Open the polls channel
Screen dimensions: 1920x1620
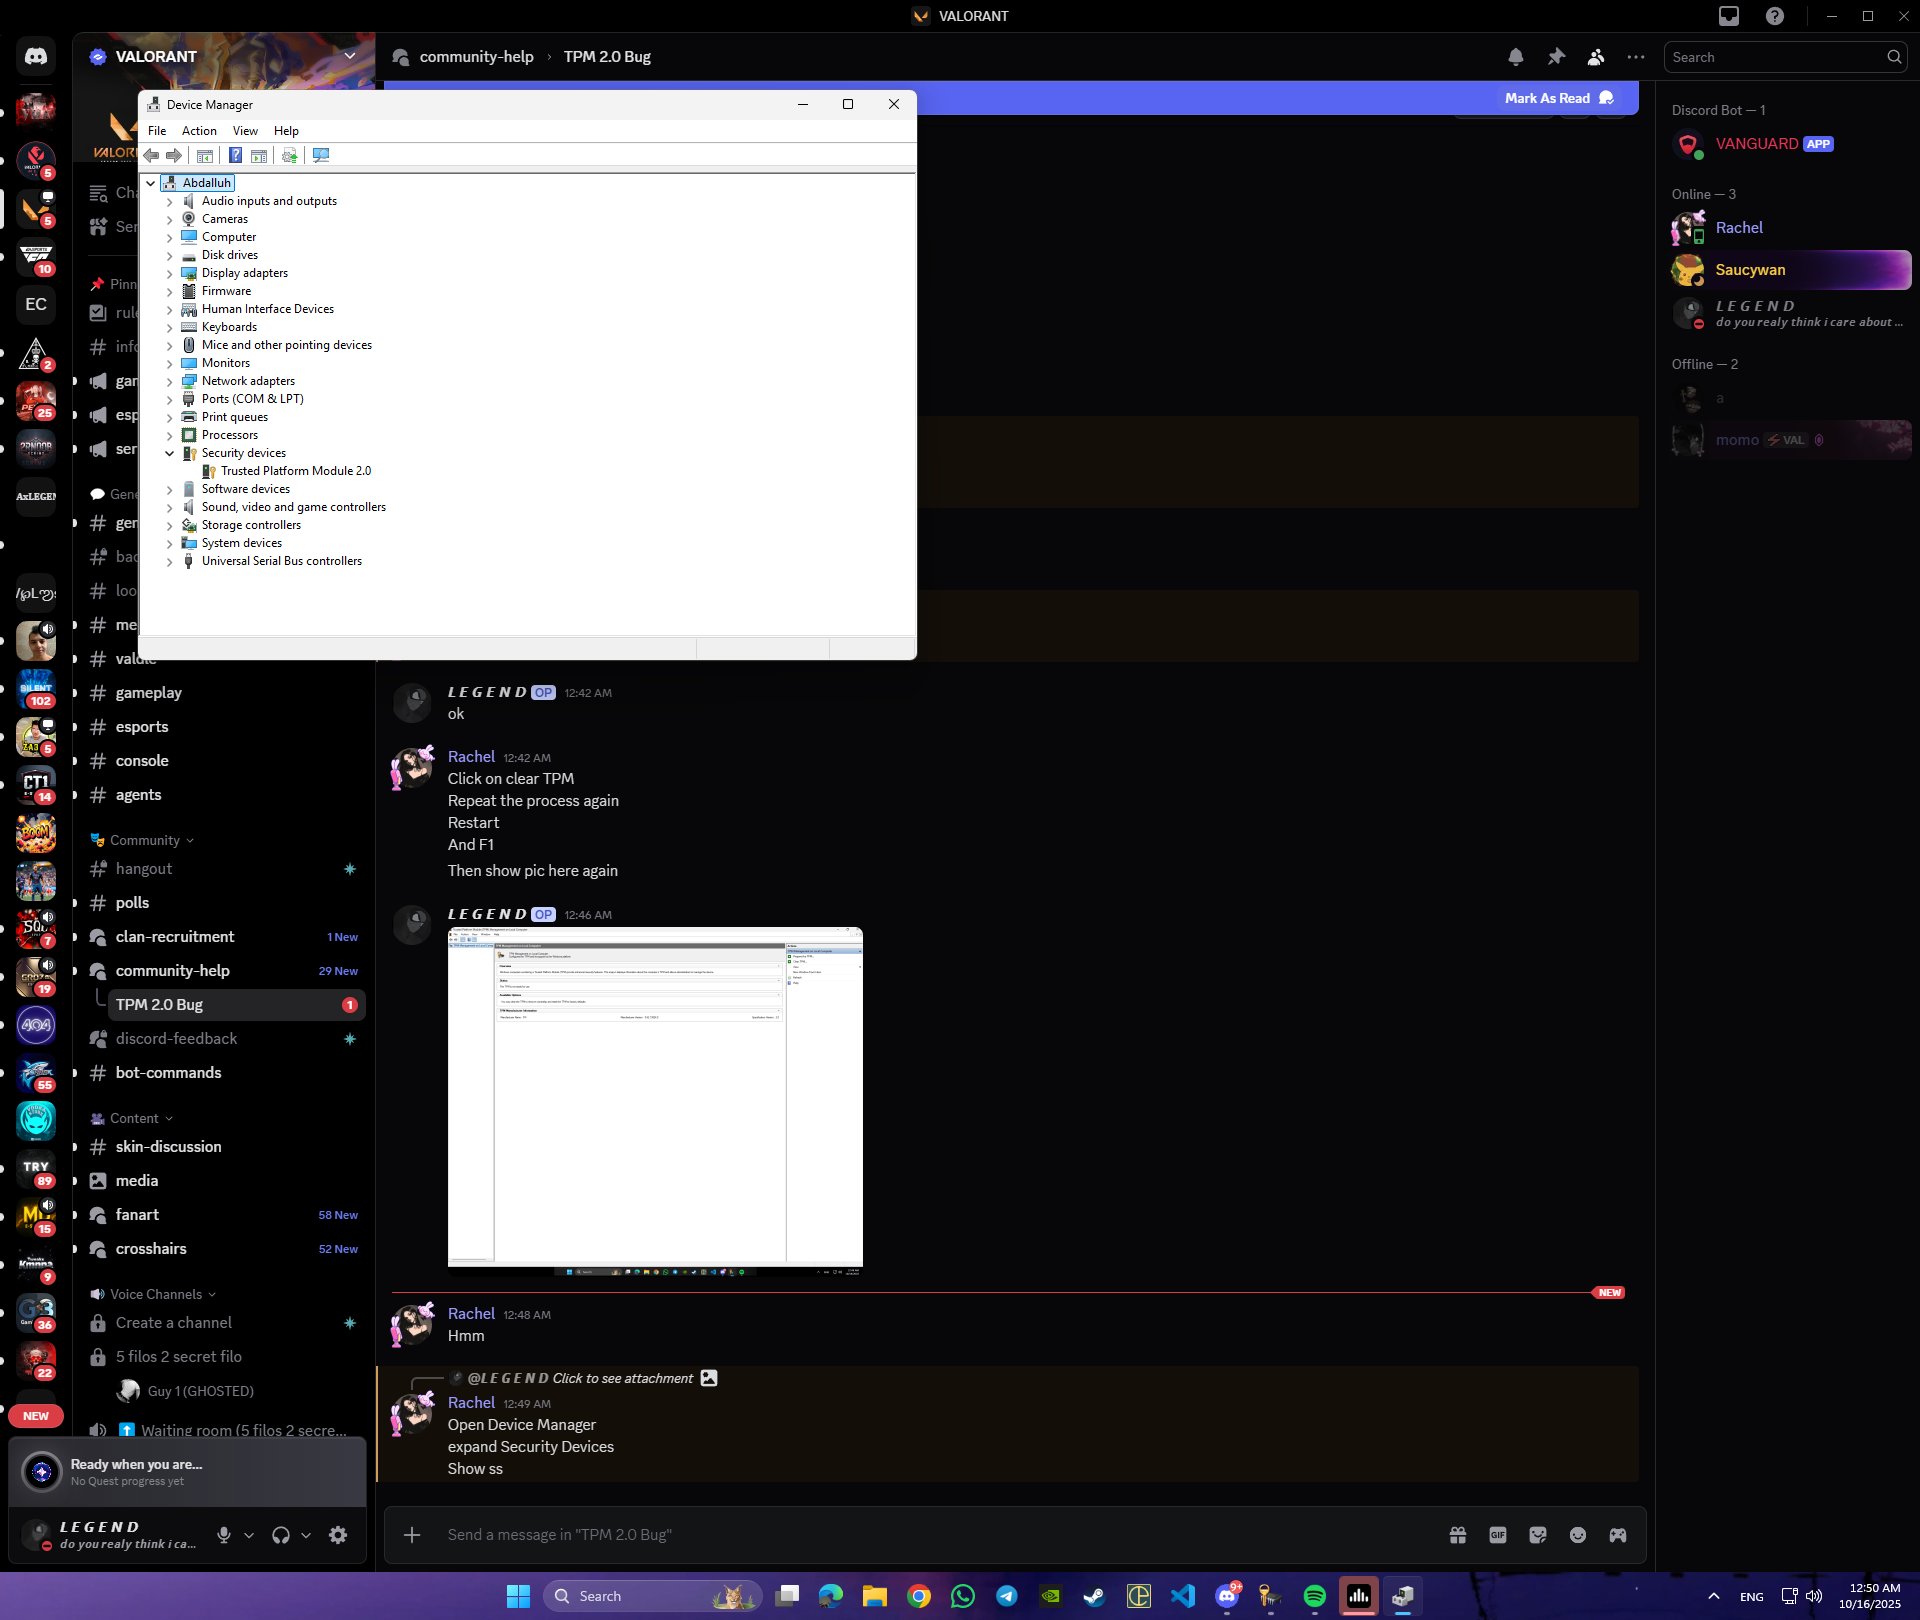tap(132, 903)
